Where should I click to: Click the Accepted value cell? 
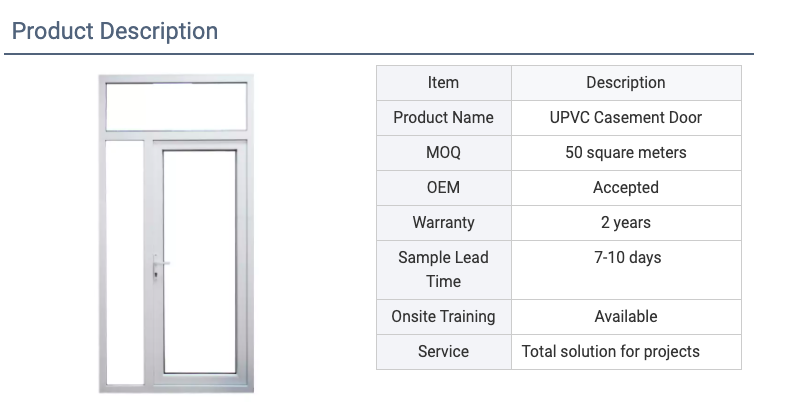pyautogui.click(x=626, y=187)
